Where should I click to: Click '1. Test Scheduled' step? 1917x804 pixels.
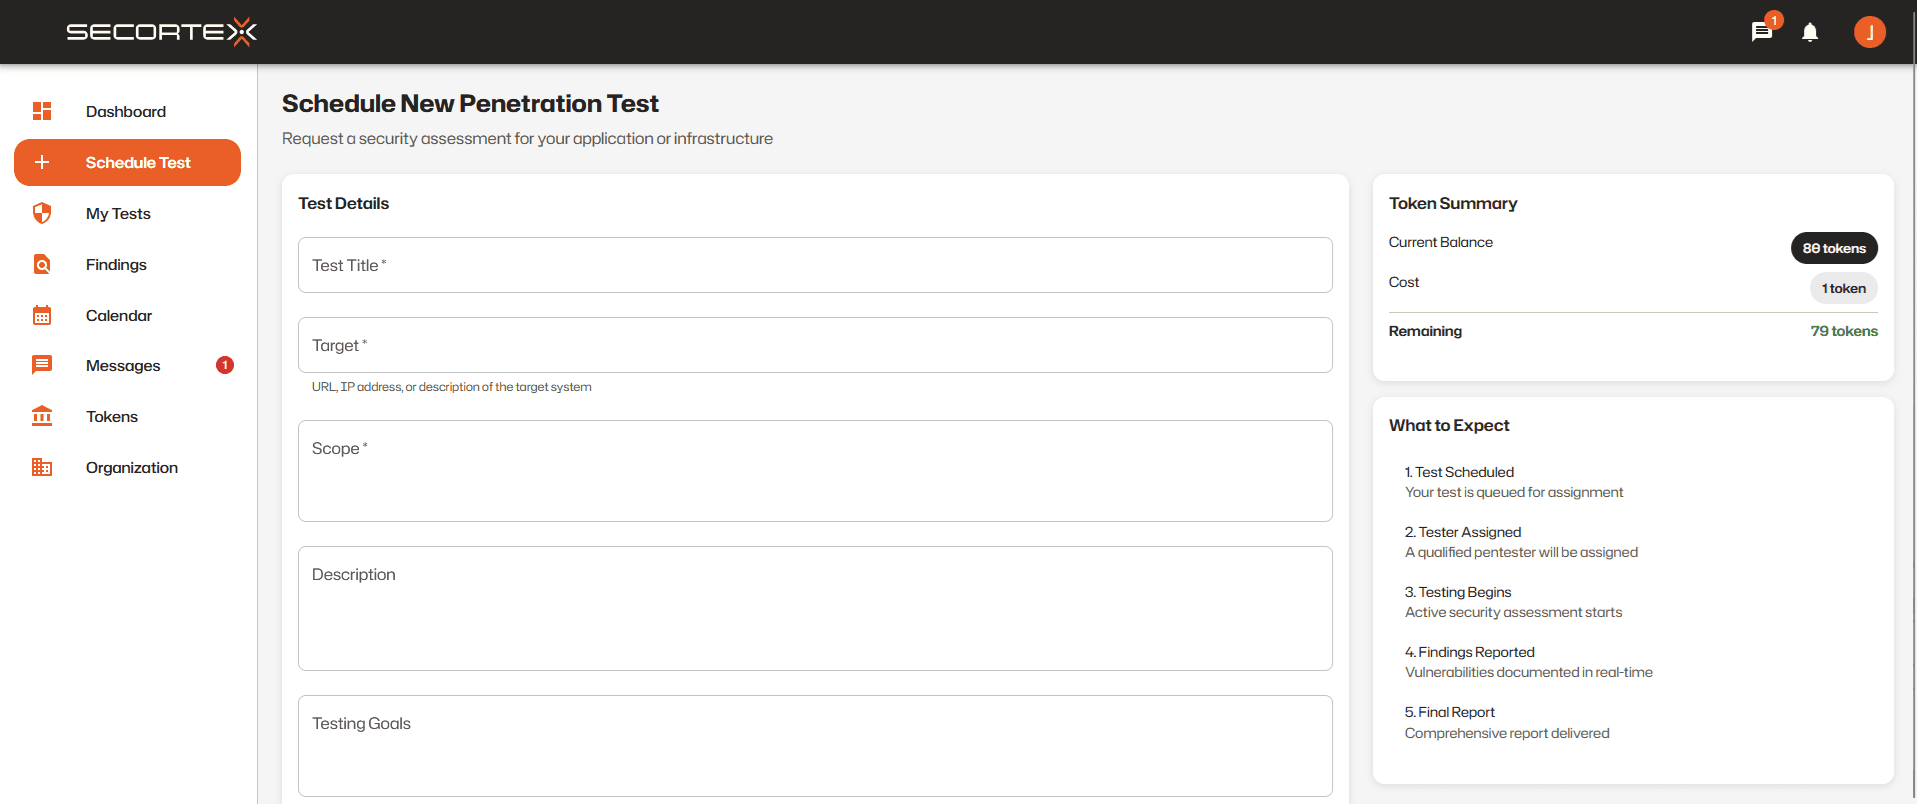pyautogui.click(x=1459, y=472)
